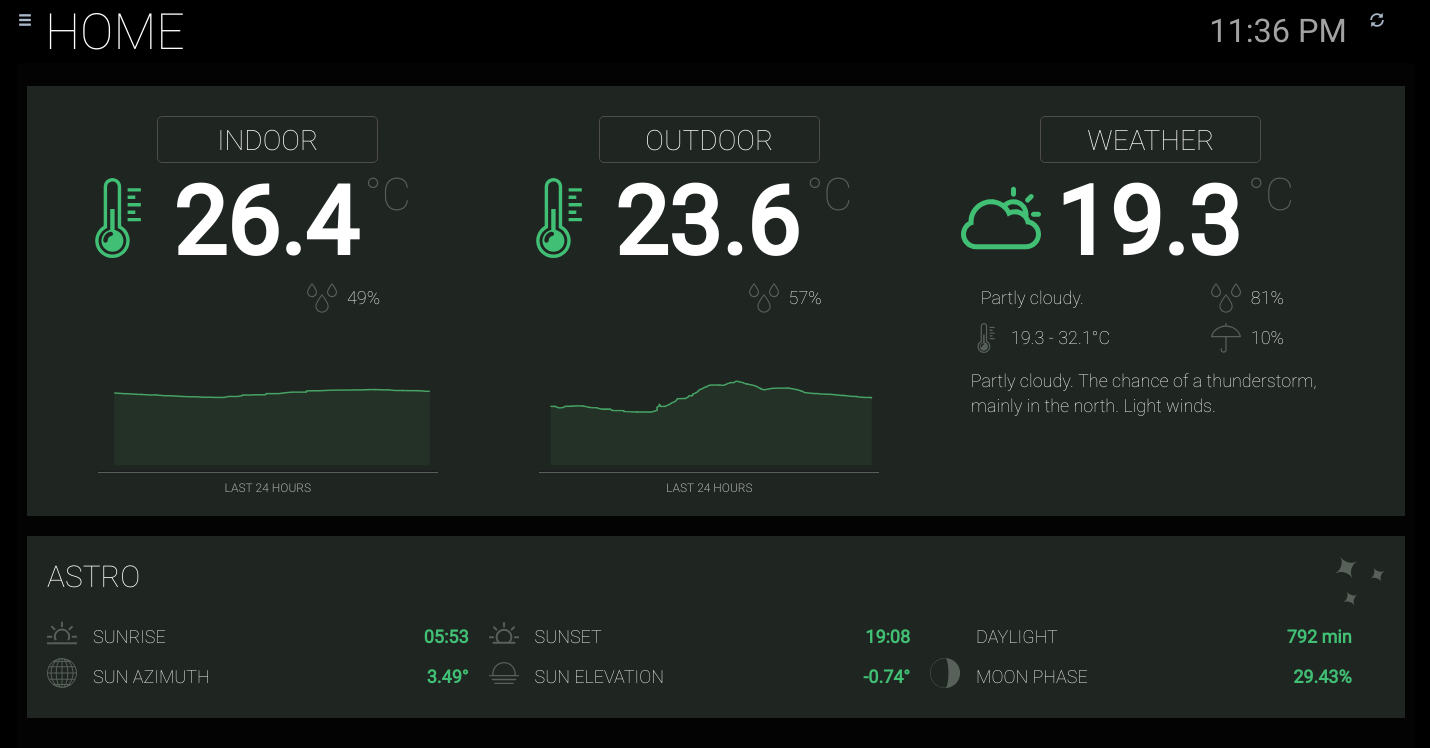Open the outdoor last 24 hours chart
Viewport: 1430px width, 748px height.
pyautogui.click(x=711, y=423)
